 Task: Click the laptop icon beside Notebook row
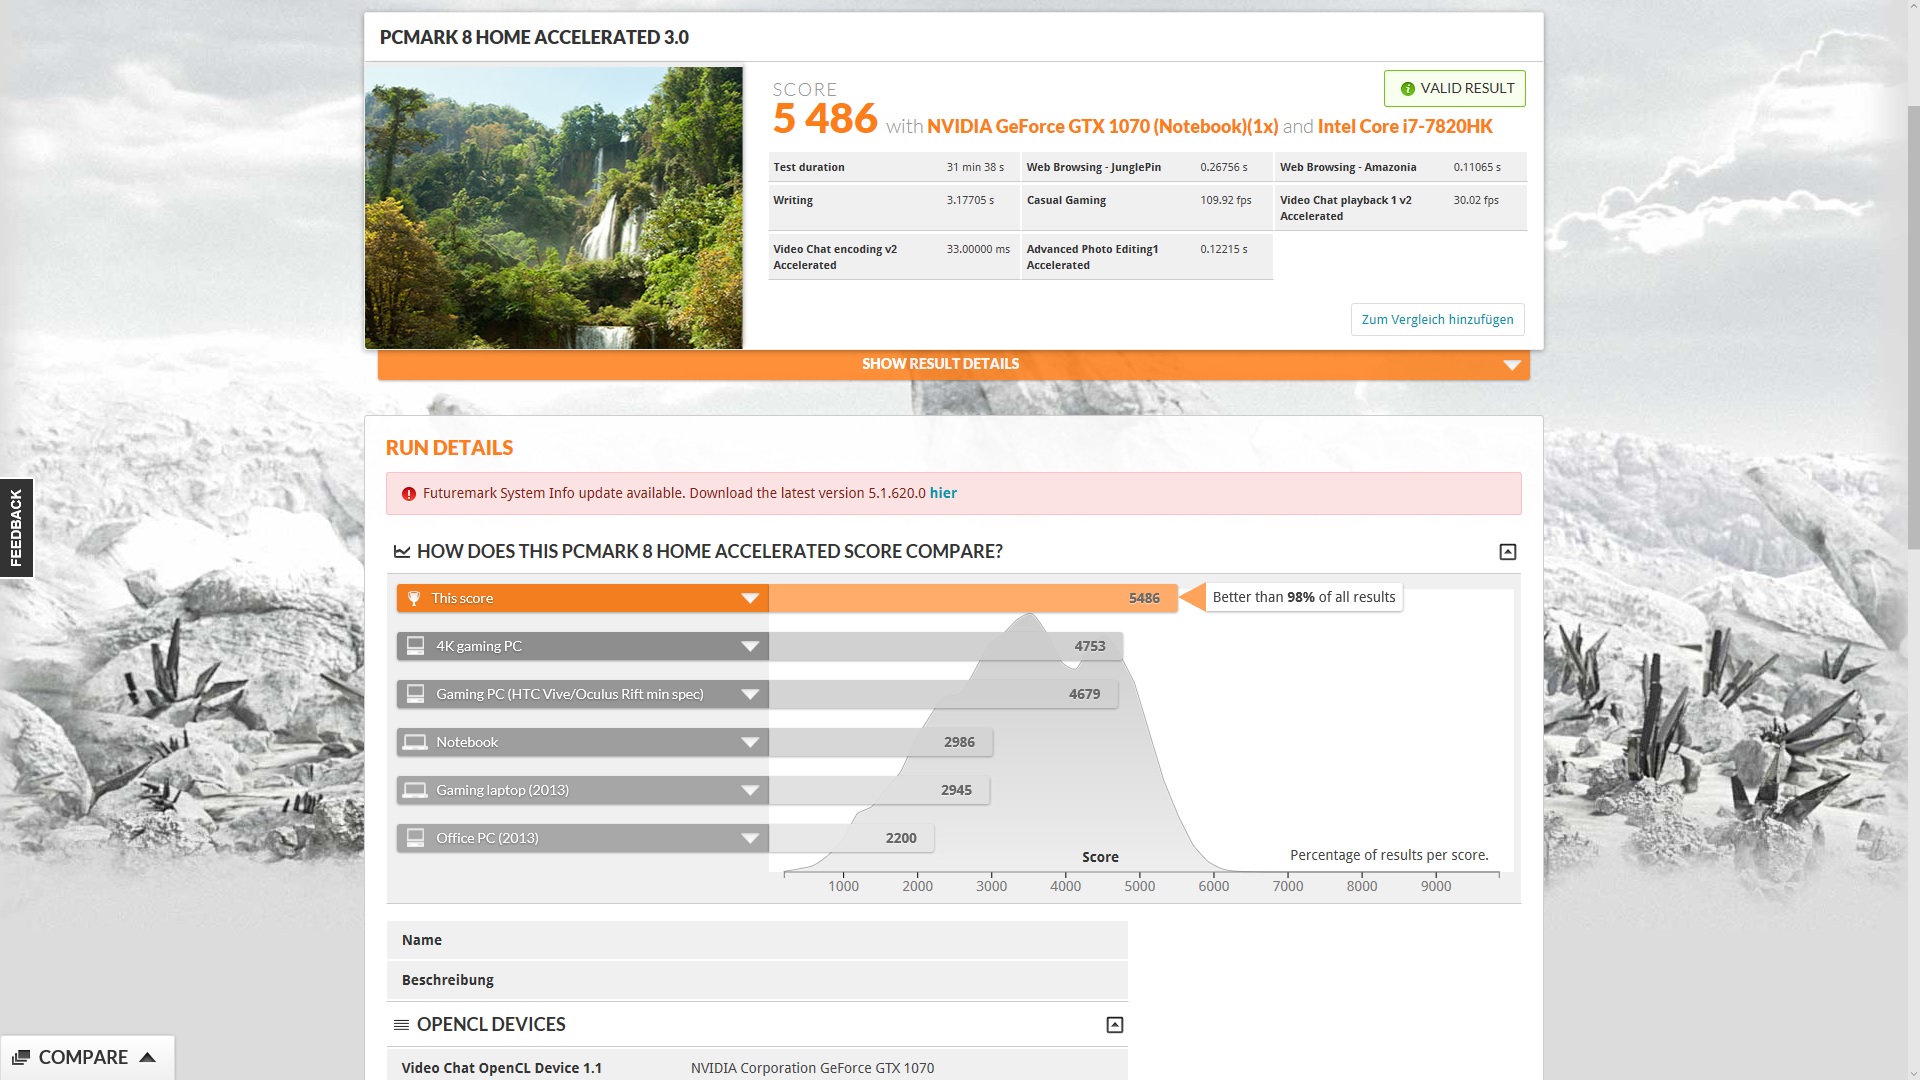tap(415, 742)
